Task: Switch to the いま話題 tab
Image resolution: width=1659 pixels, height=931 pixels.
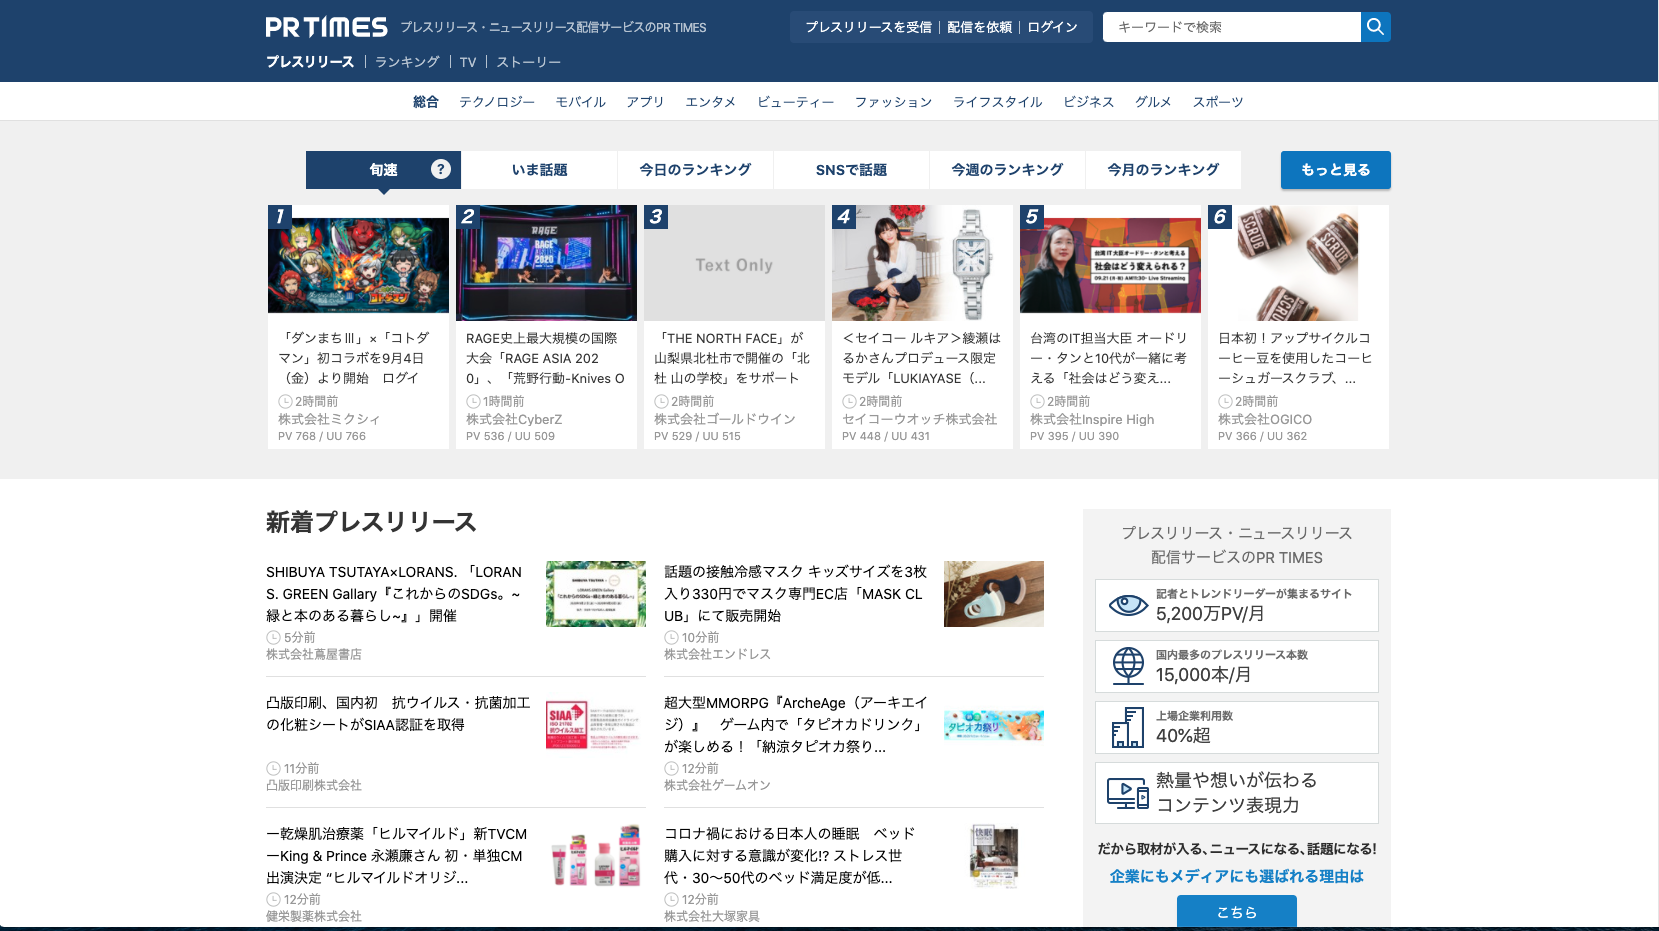Action: 540,170
